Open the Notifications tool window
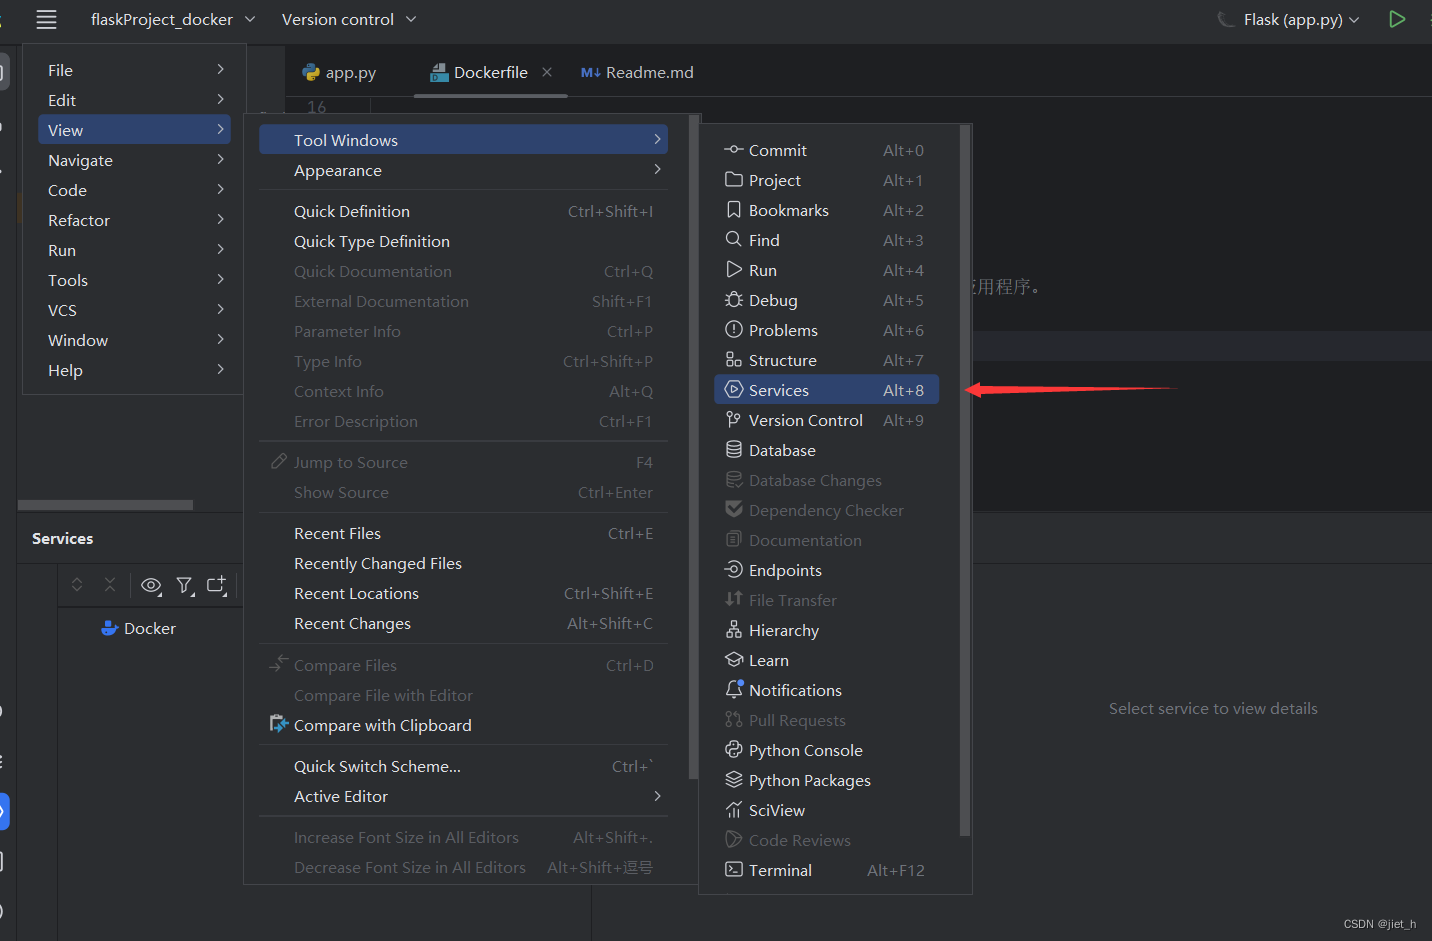 click(826, 690)
